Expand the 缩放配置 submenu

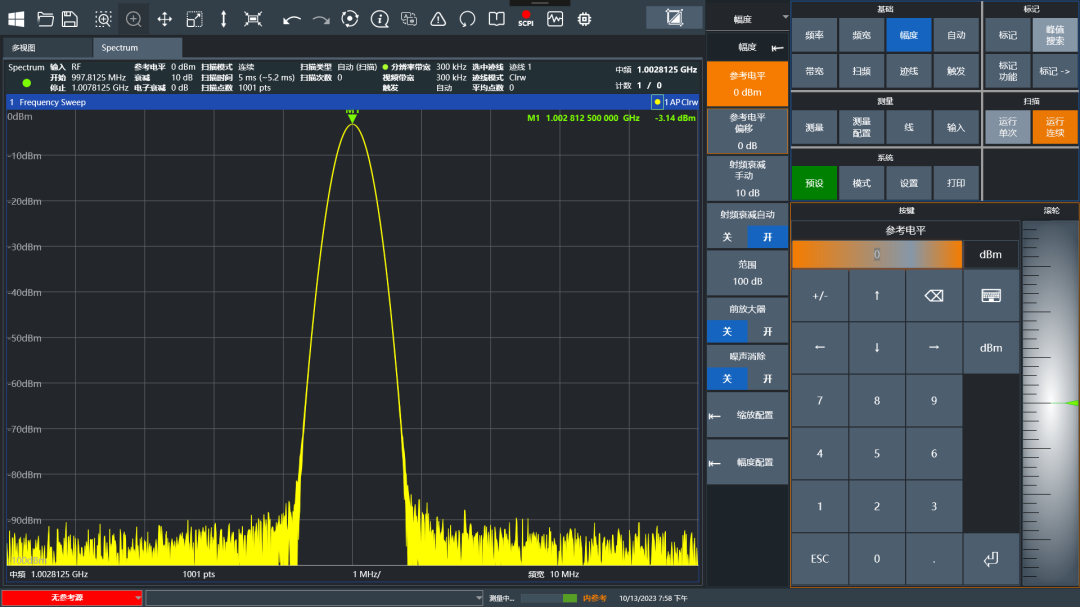(747, 415)
